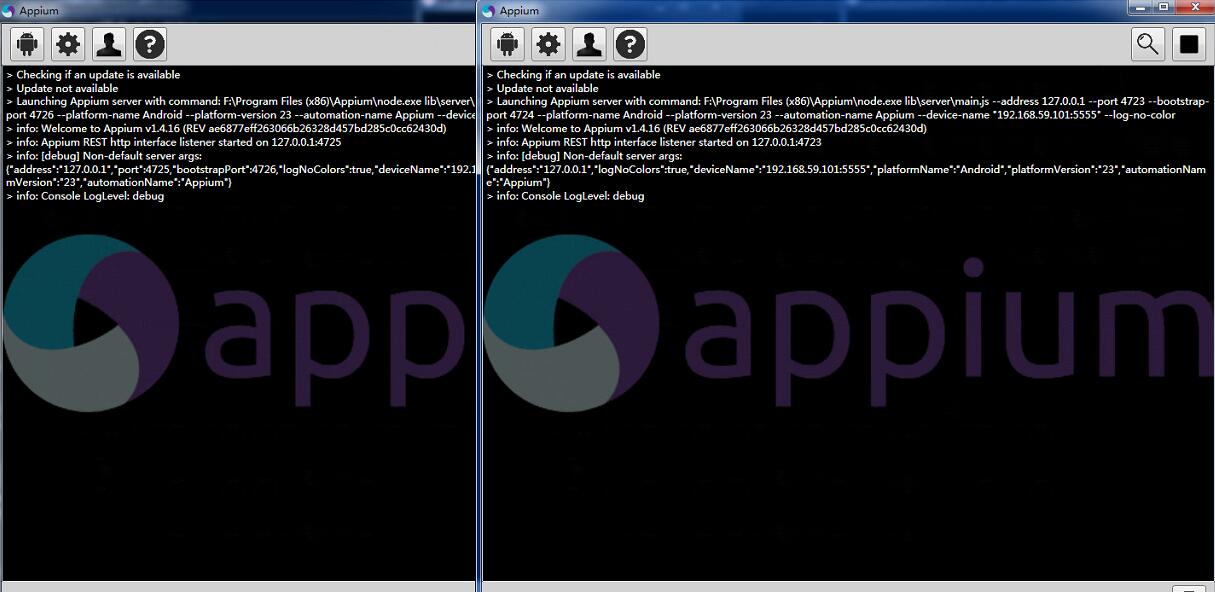Select 'Welcome to Appium v1.4.16' line in left log

pyautogui.click(x=226, y=129)
